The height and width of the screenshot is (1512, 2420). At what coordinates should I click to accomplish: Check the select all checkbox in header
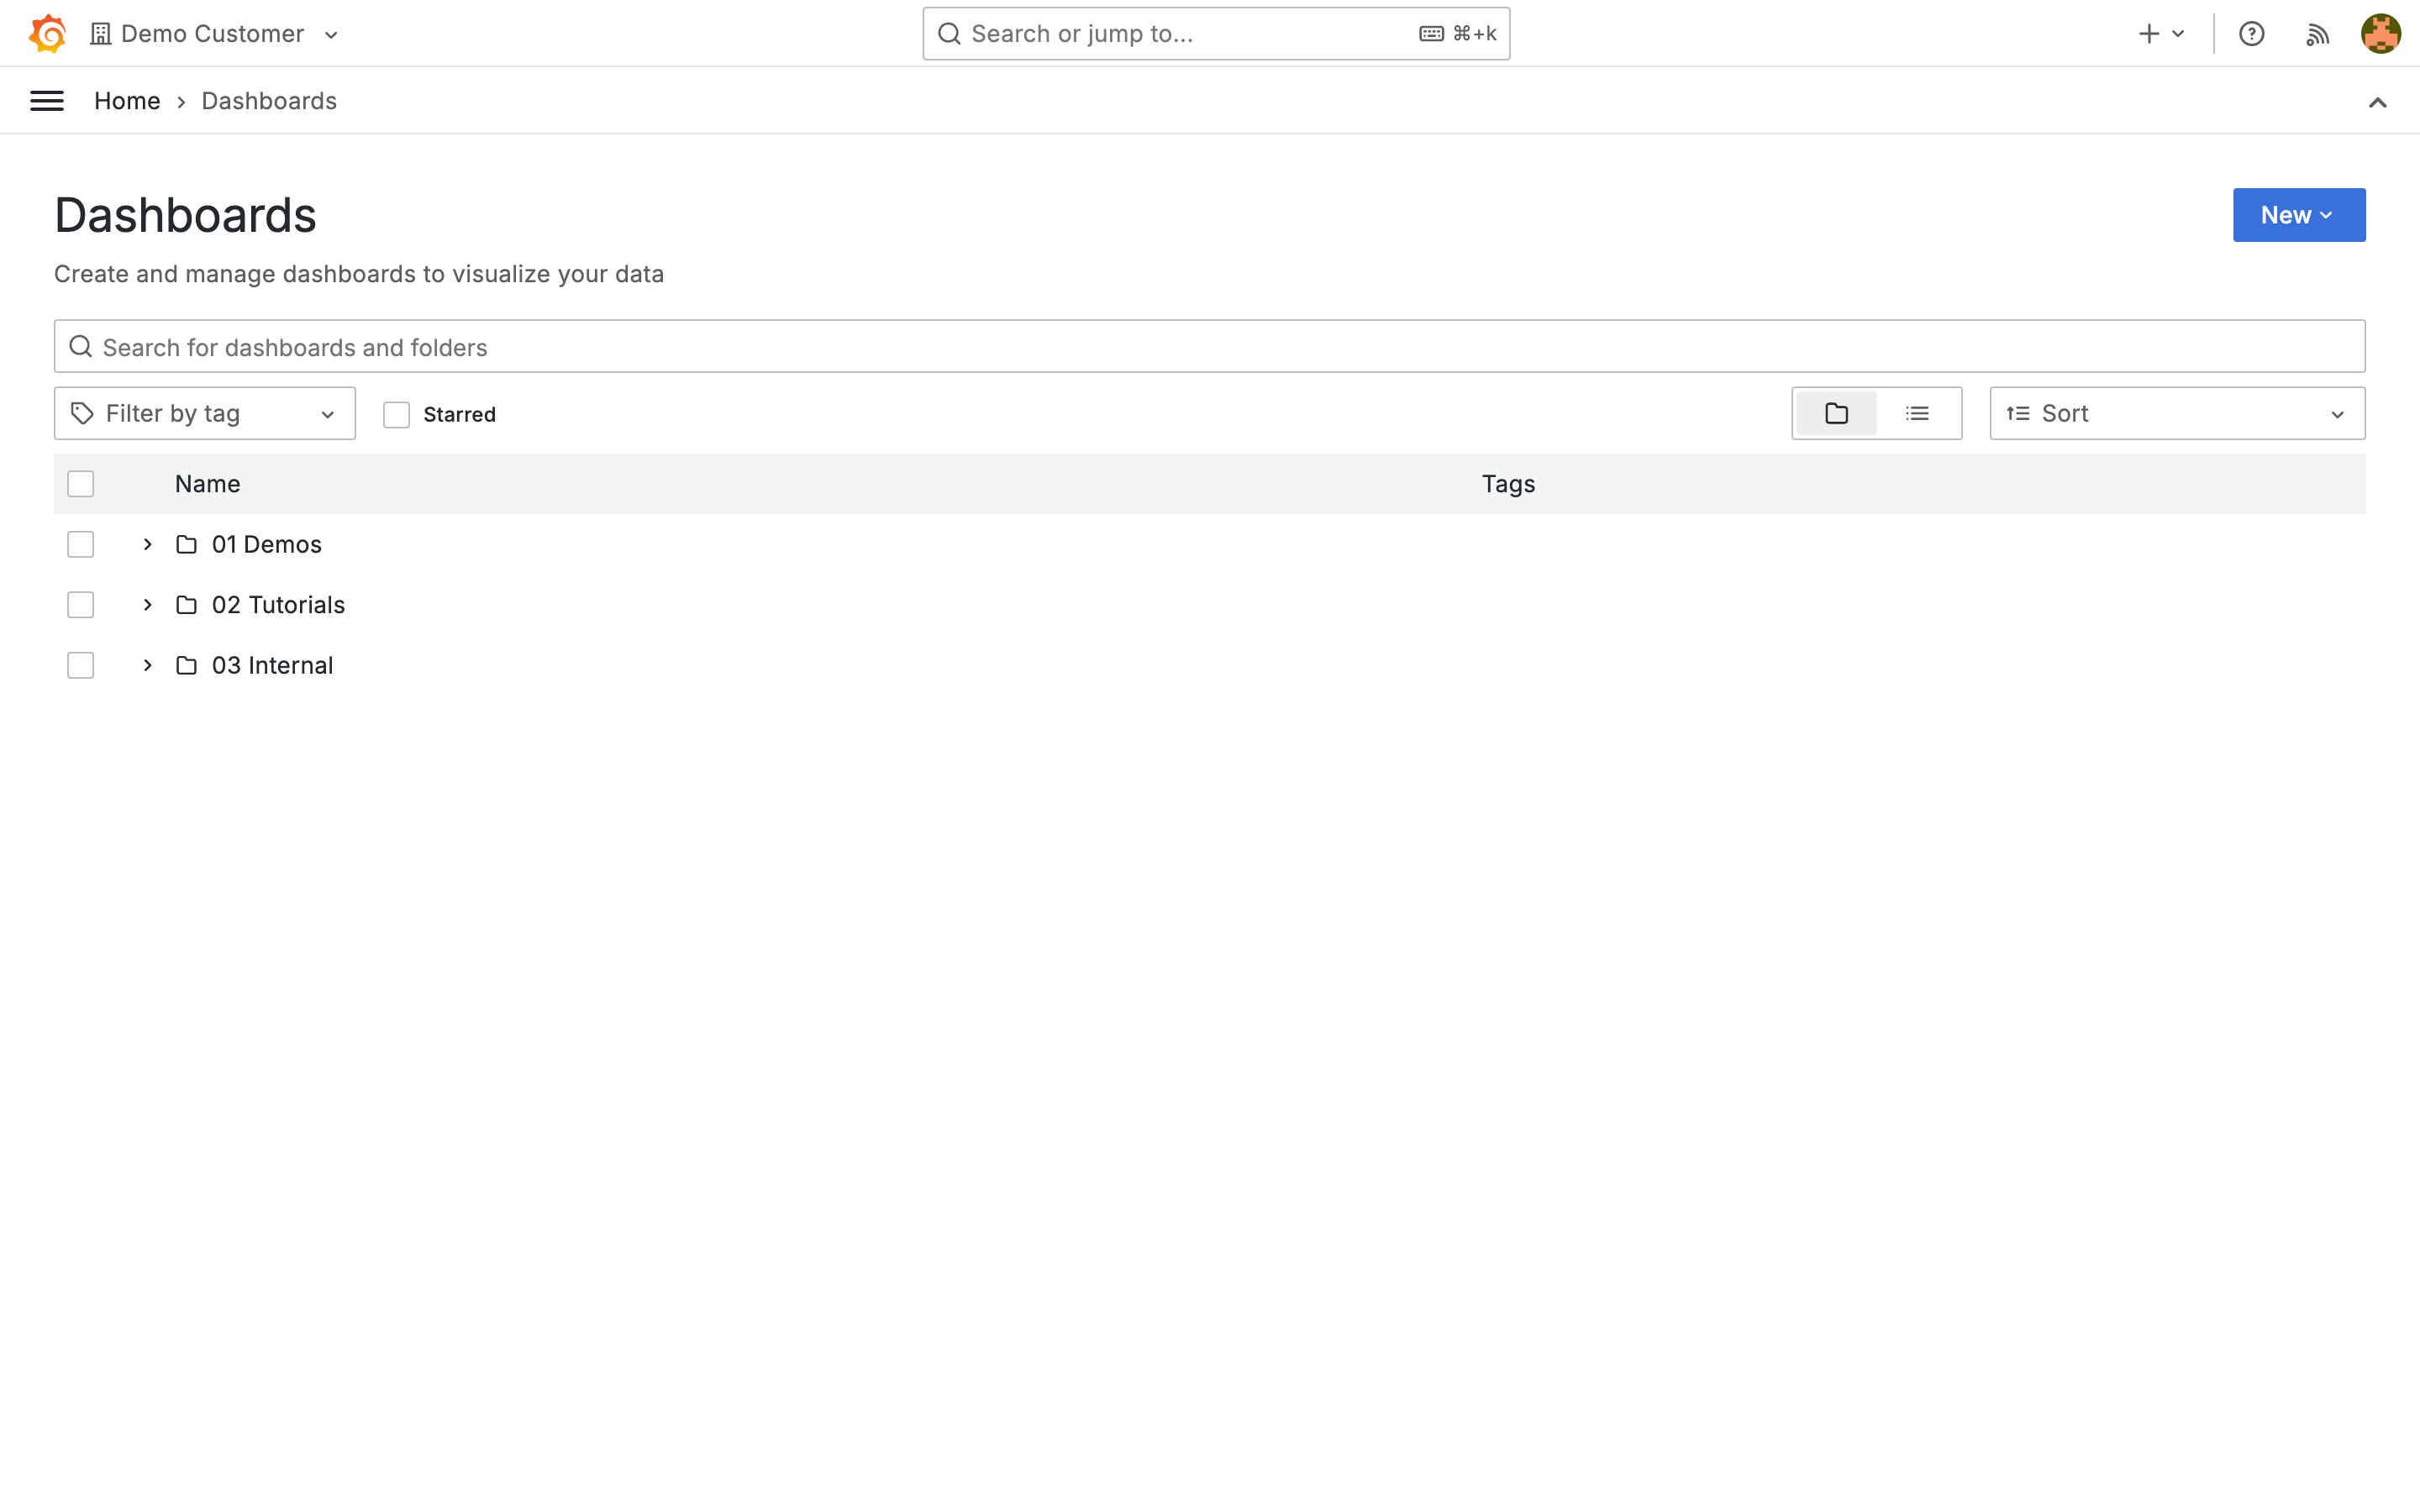click(81, 484)
